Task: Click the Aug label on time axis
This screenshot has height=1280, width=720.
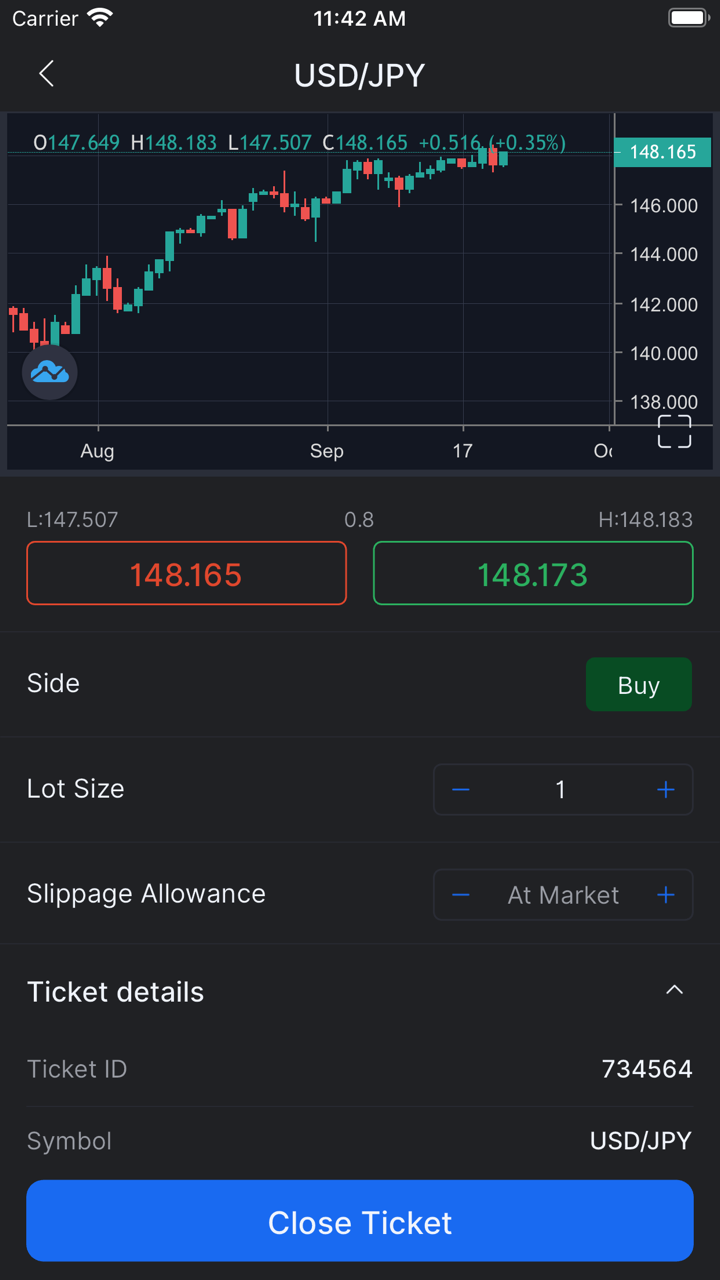Action: click(x=97, y=451)
